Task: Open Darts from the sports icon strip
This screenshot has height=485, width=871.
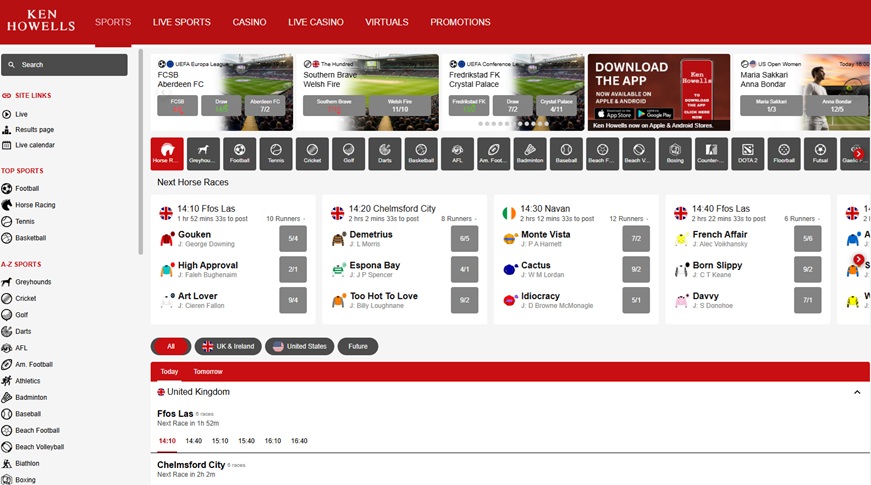Action: click(385, 153)
